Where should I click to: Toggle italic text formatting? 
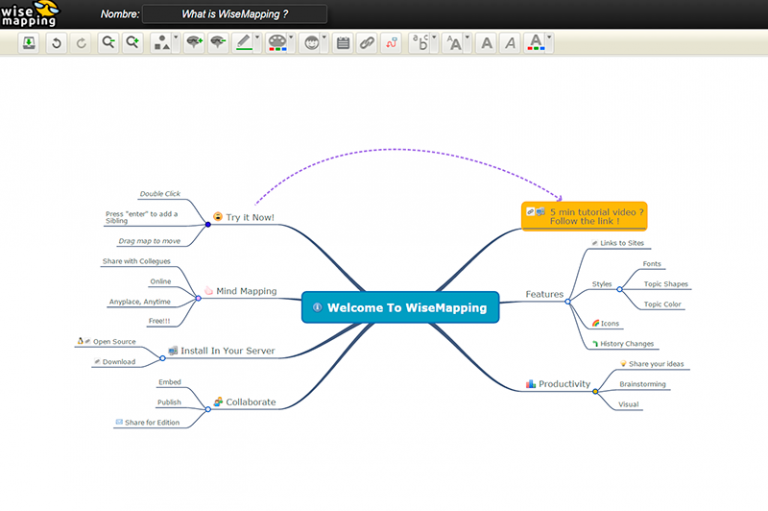(x=510, y=43)
